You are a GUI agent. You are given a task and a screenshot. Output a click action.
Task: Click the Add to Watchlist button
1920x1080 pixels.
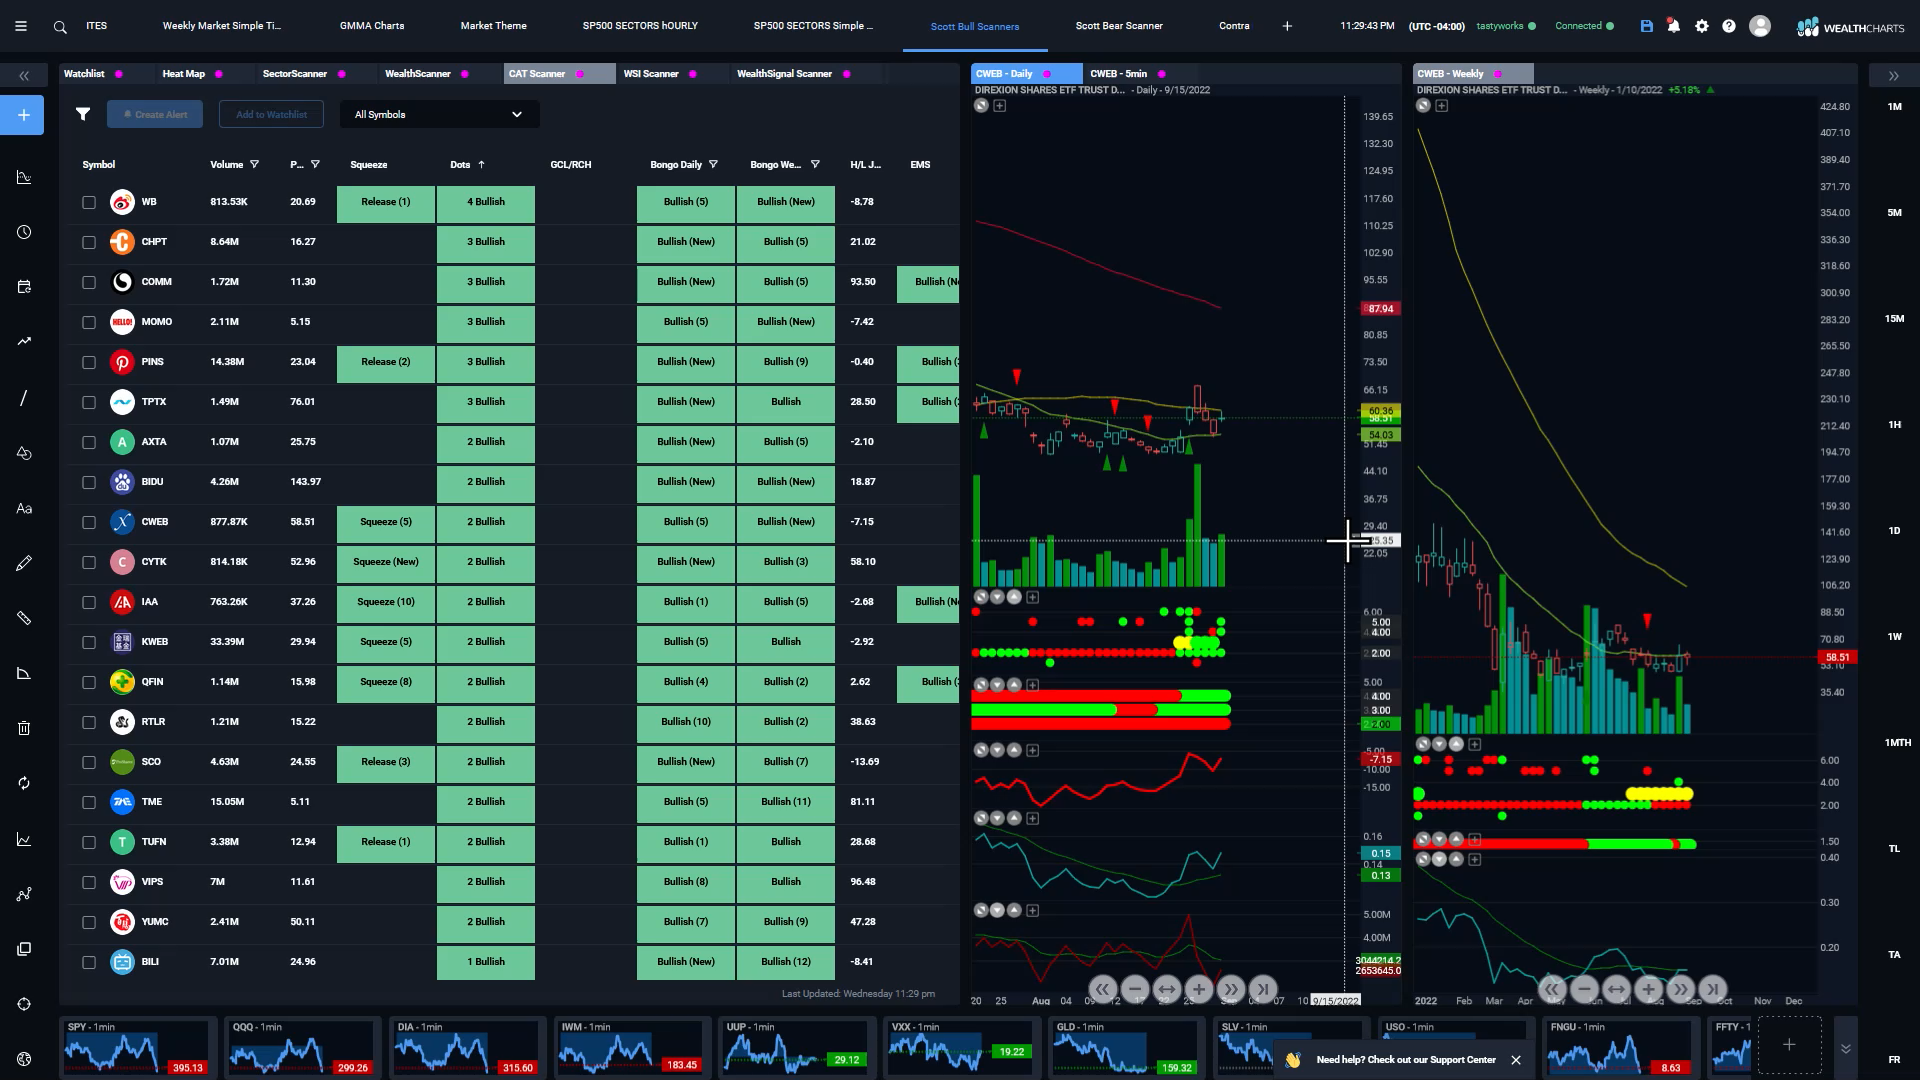pos(271,114)
